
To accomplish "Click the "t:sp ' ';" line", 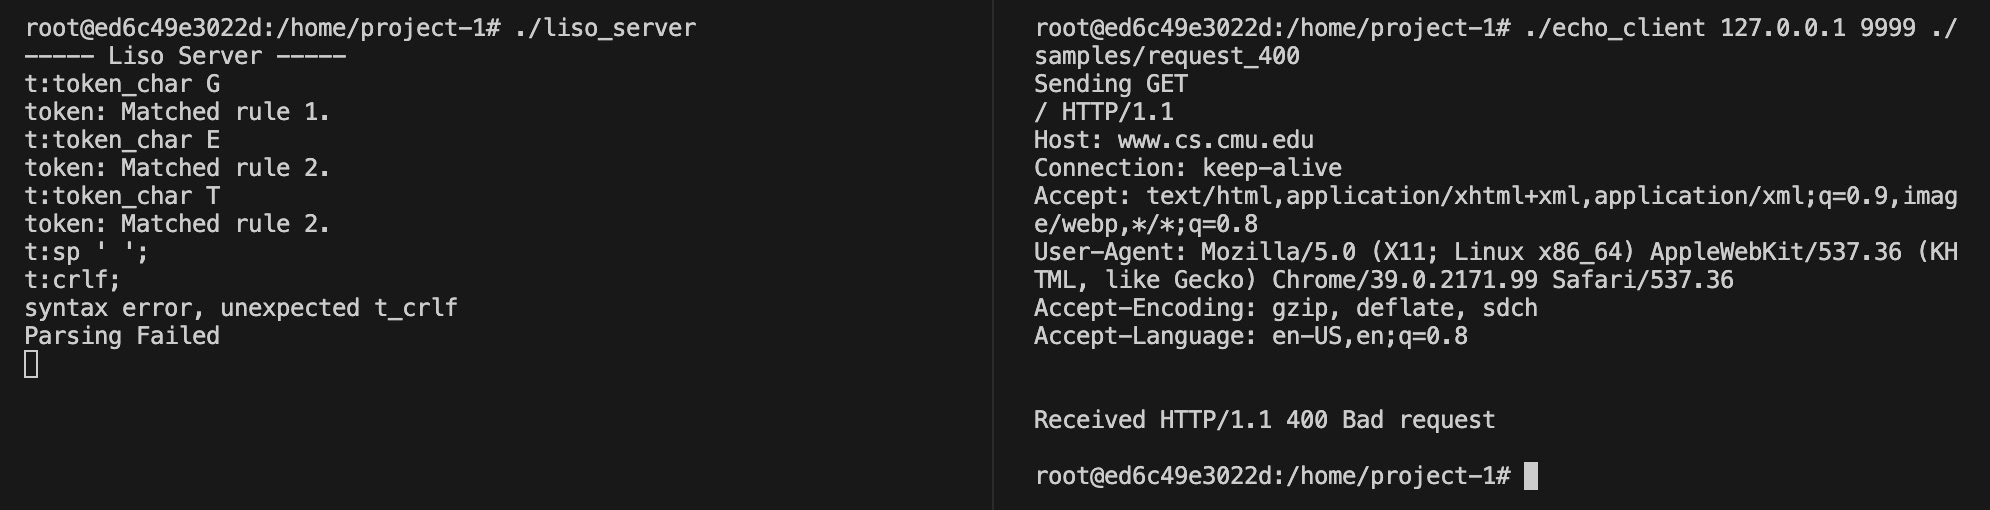I will pyautogui.click(x=87, y=252).
